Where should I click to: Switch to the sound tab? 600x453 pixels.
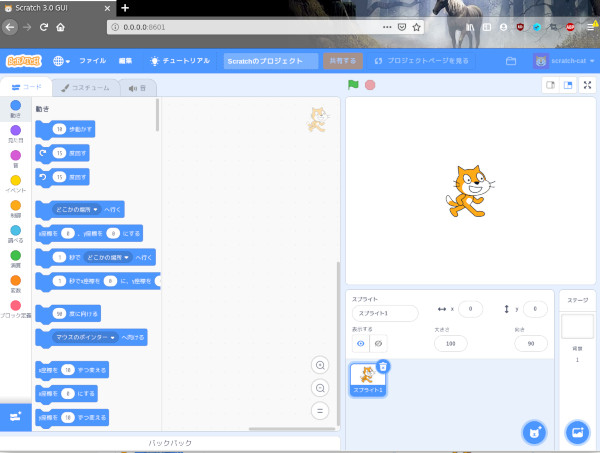(137, 88)
